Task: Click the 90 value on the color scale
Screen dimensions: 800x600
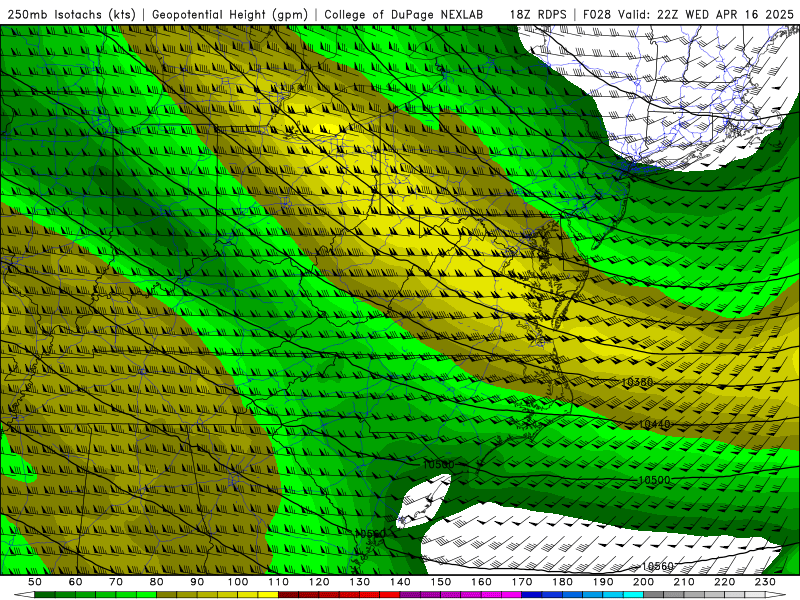Action: coord(197,582)
